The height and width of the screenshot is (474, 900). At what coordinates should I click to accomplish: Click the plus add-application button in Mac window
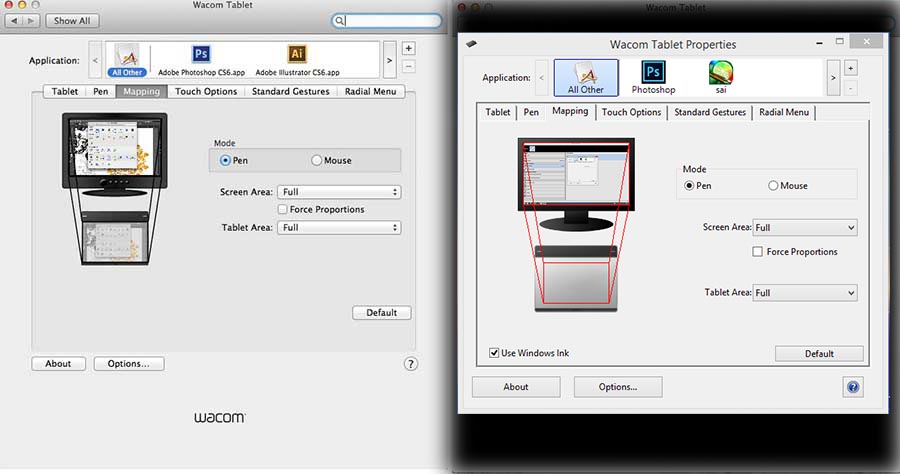(408, 49)
